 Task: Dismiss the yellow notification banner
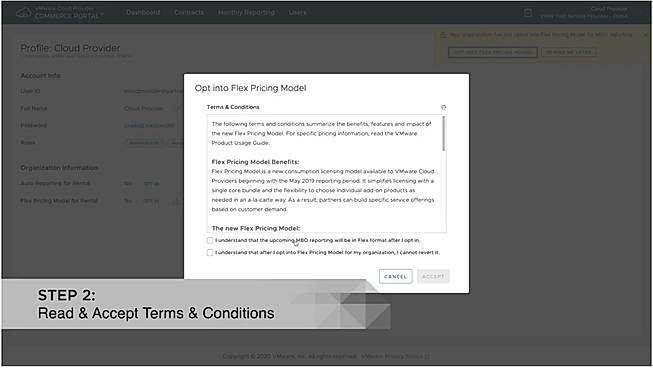[646, 35]
